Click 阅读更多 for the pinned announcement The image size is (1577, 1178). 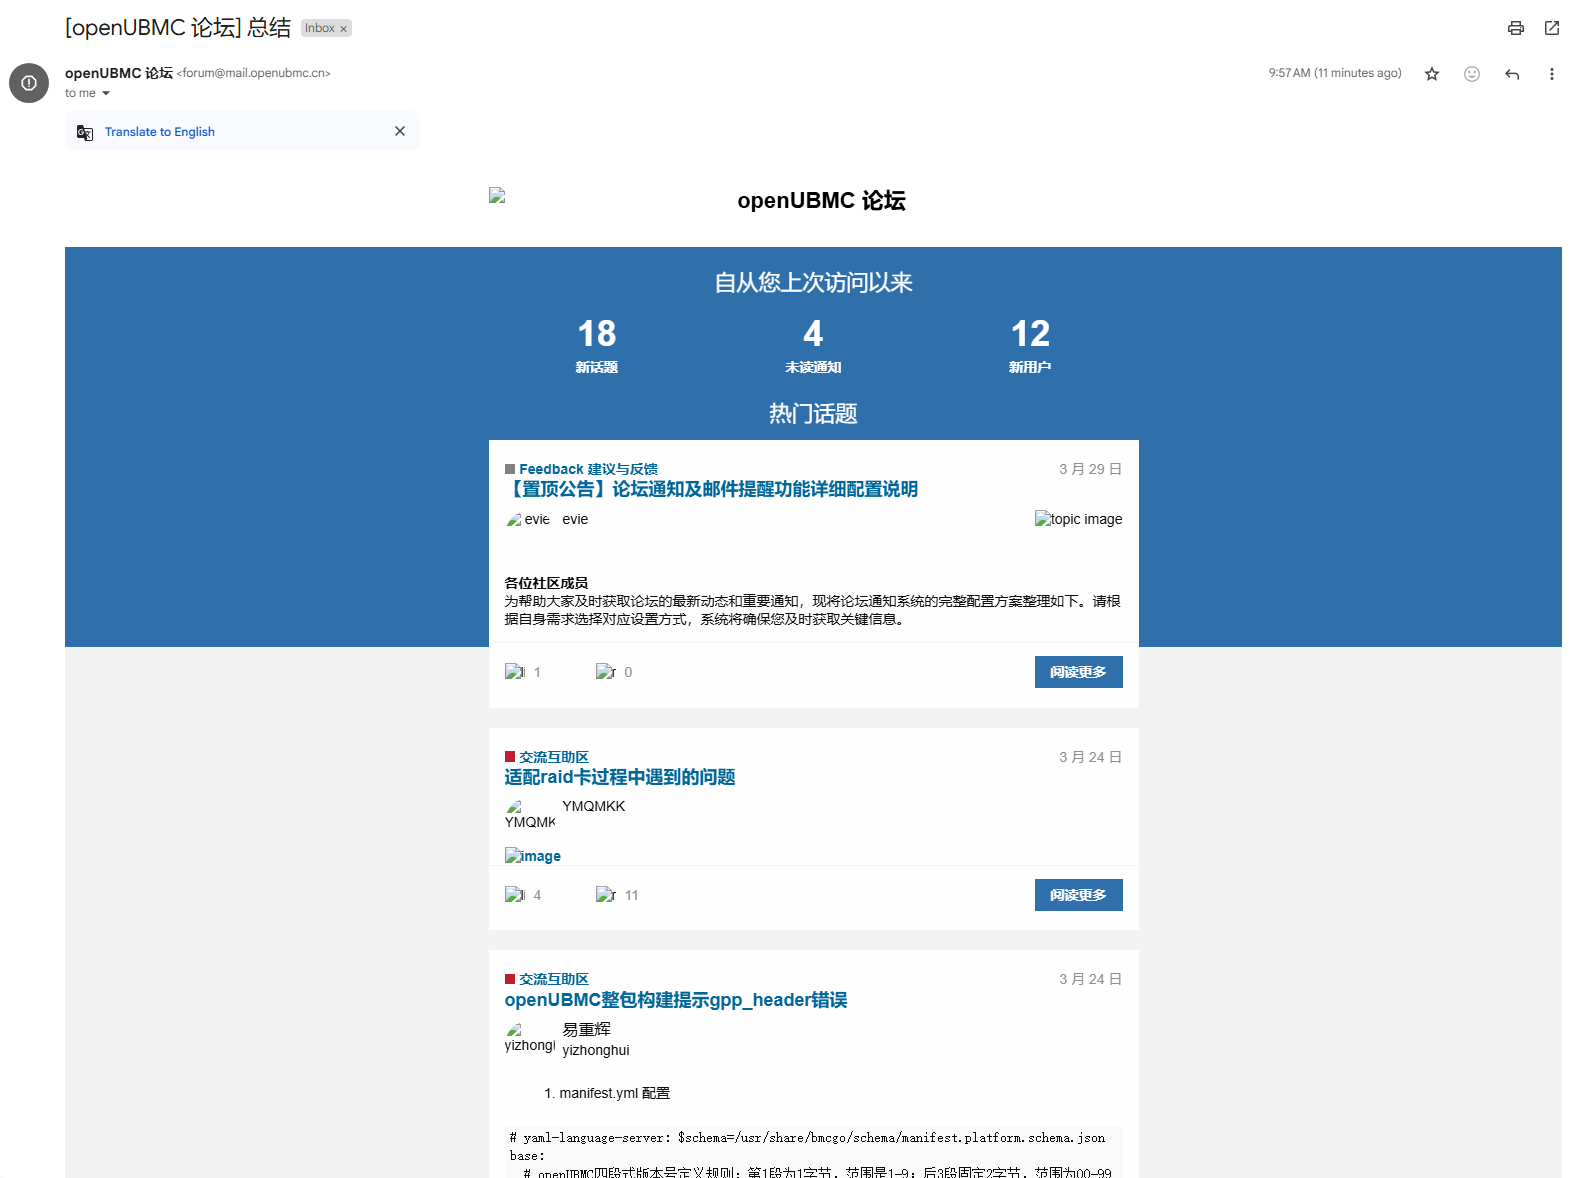1077,672
